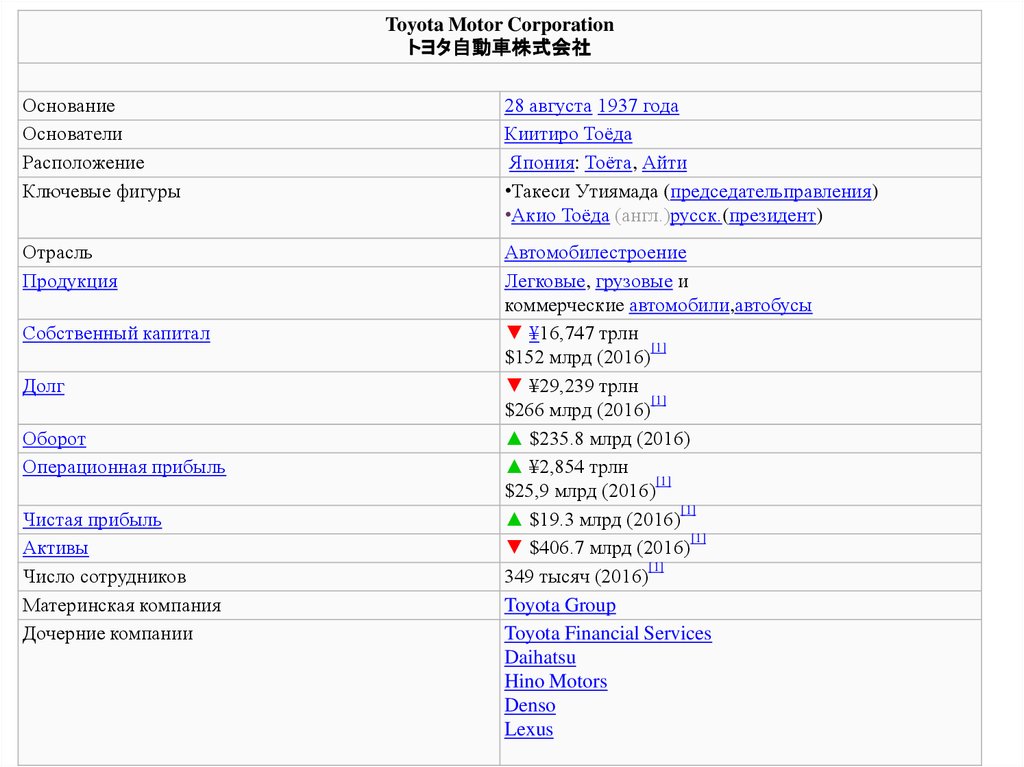
Task: Click the yen symbol link before 16,747
Action: (534, 334)
